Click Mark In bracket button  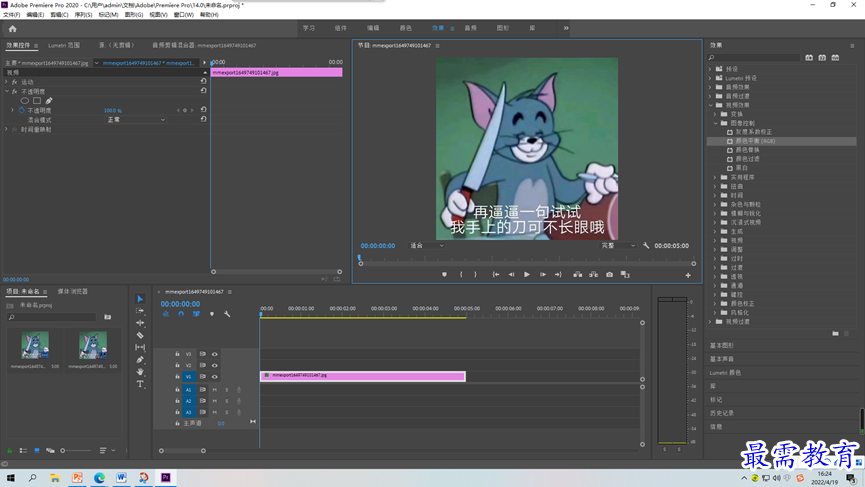point(461,275)
